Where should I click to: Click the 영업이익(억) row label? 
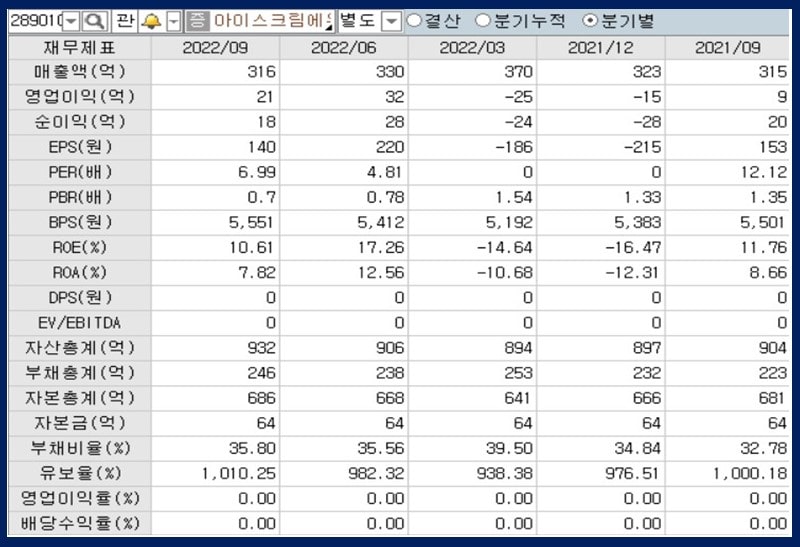(80, 96)
